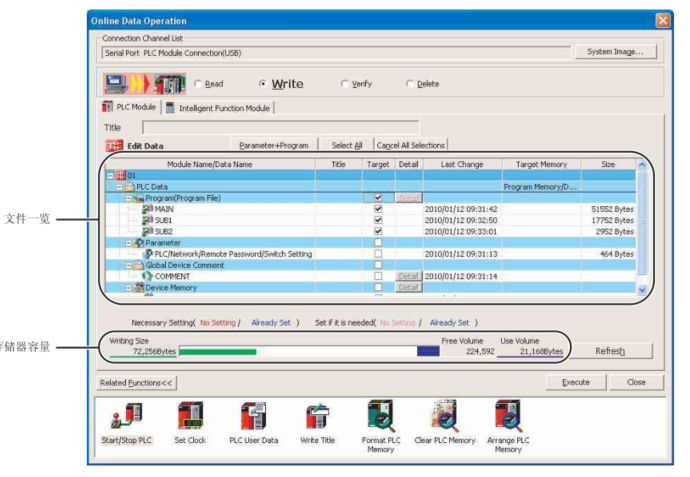The width and height of the screenshot is (690, 477).
Task: Open the Start/Stop PLC function icon
Action: pyautogui.click(x=127, y=416)
